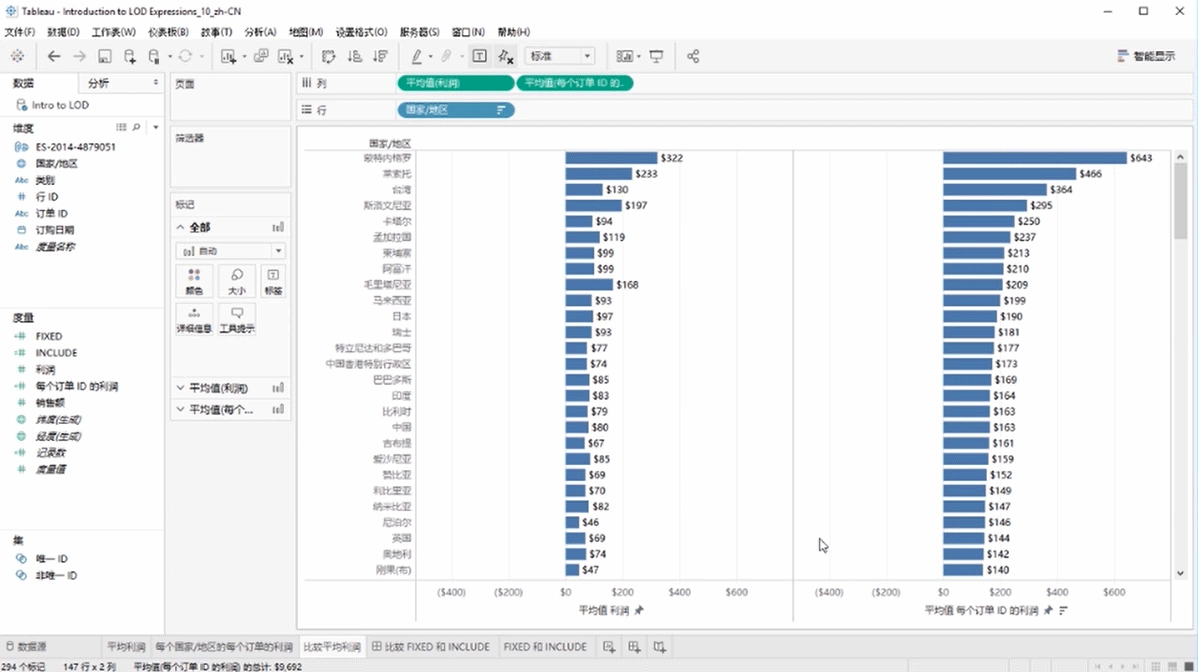Image resolution: width=1198 pixels, height=672 pixels.
Task: Collapse the 全部 marks section
Action: [x=180, y=228]
